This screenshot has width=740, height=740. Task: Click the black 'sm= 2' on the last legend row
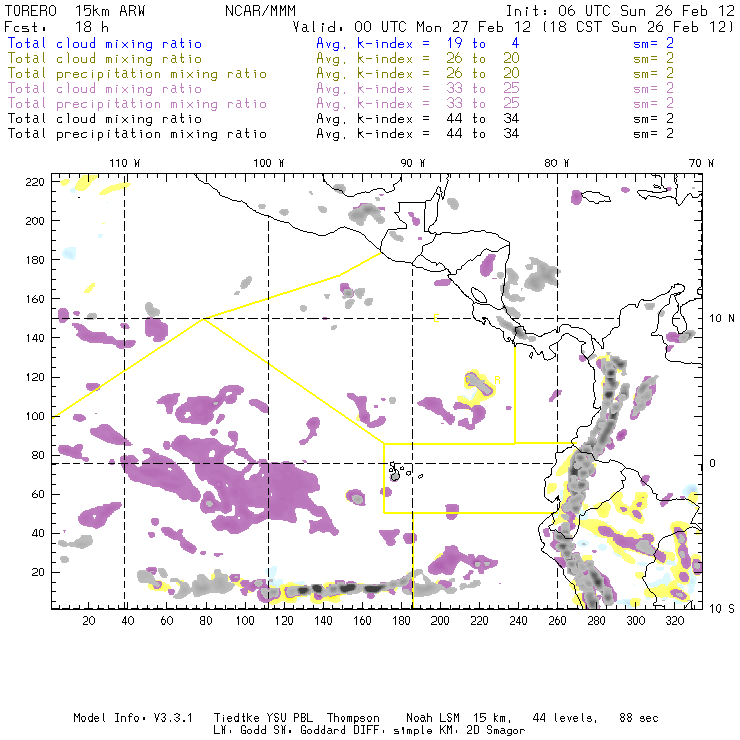click(653, 134)
